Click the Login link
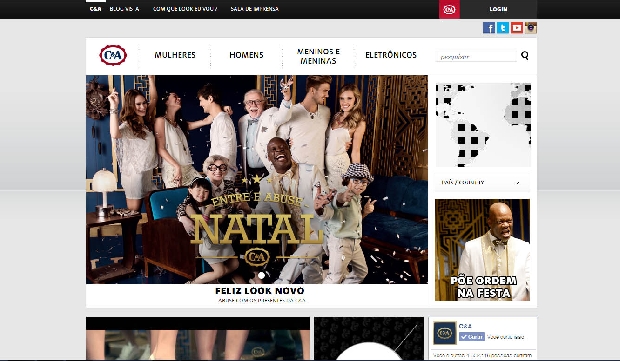Viewport: 620px width, 361px height. click(498, 9)
